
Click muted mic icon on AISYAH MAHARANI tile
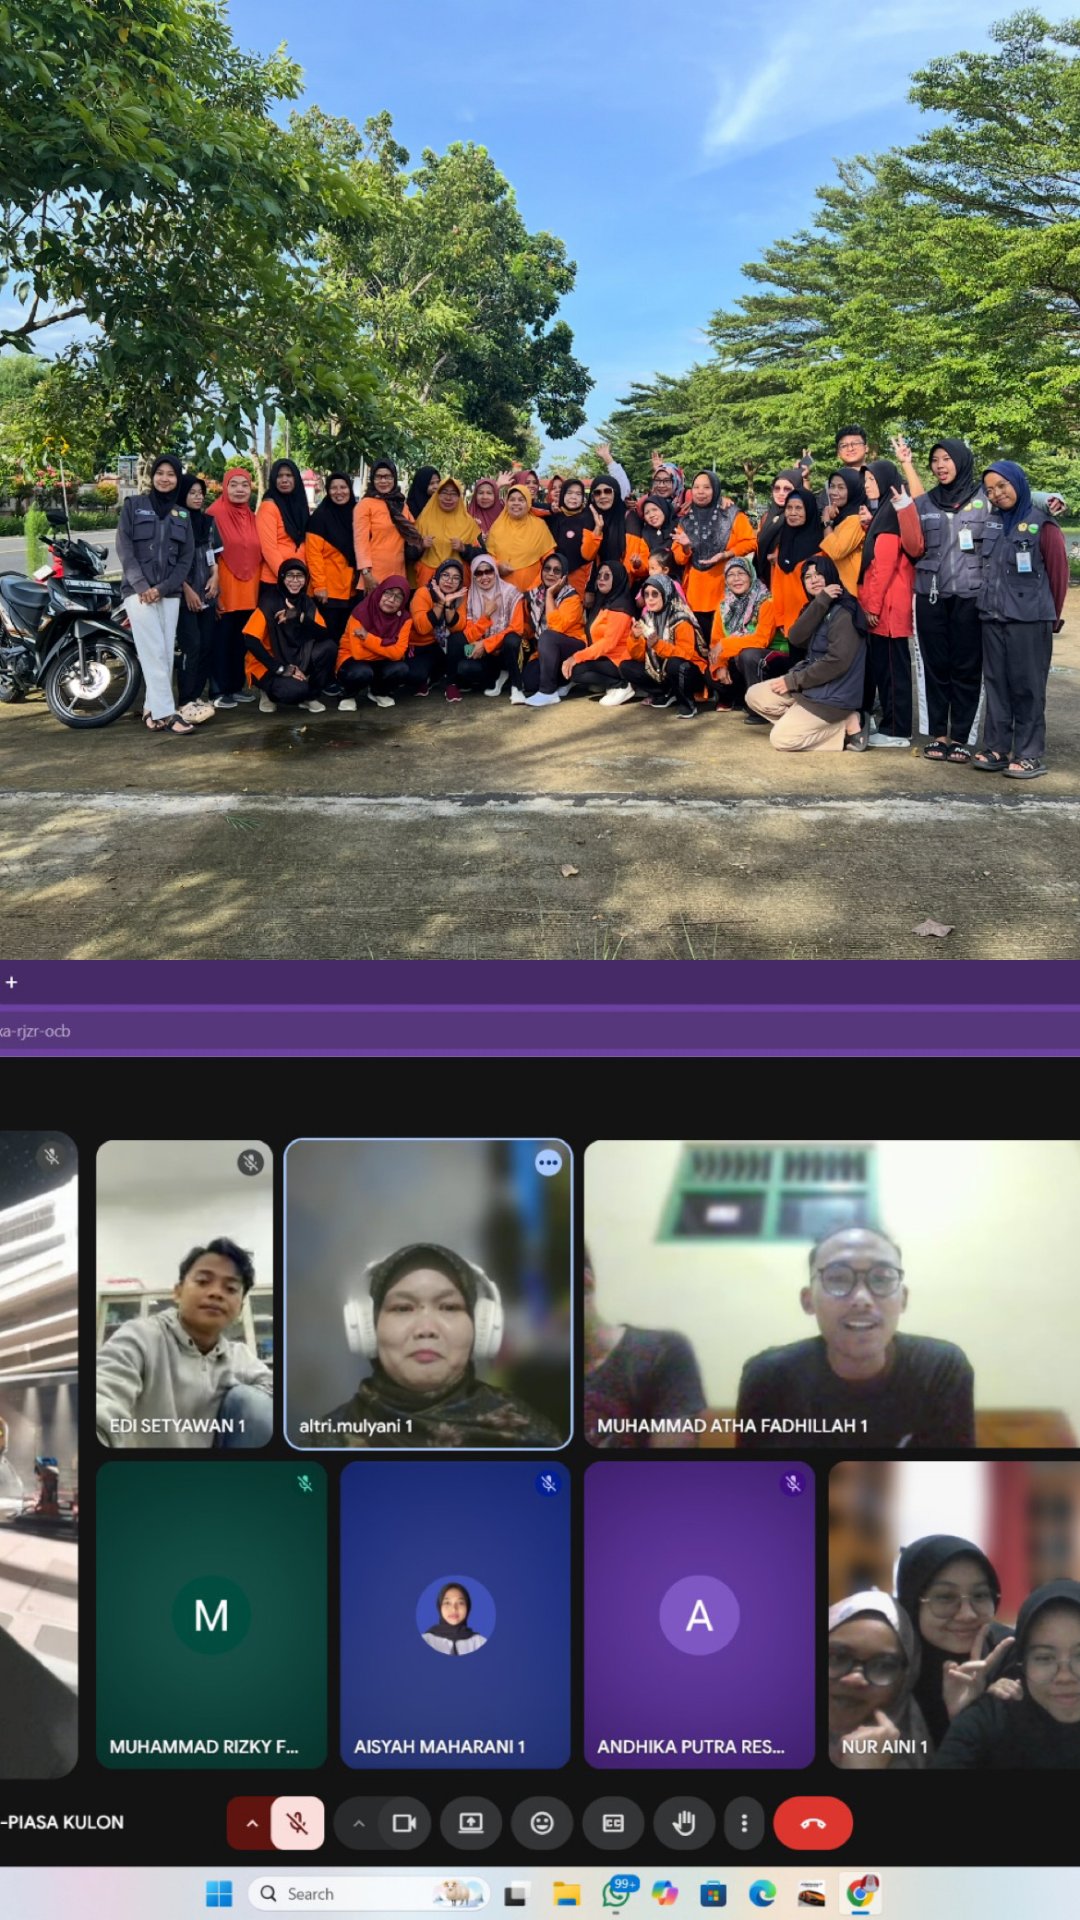tap(548, 1483)
